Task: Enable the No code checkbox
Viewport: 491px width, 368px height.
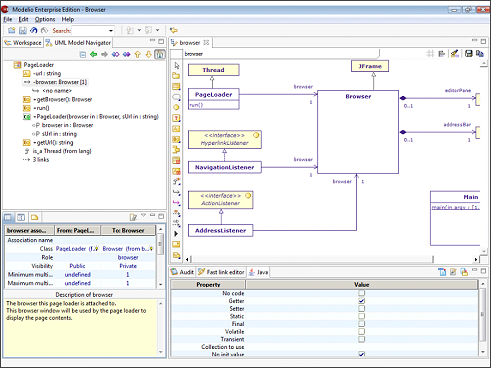Action: click(362, 293)
